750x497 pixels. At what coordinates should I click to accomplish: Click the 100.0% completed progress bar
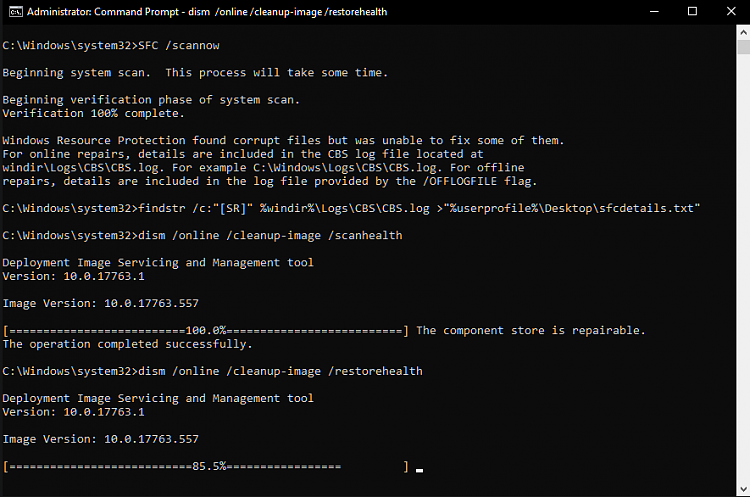[x=206, y=331]
